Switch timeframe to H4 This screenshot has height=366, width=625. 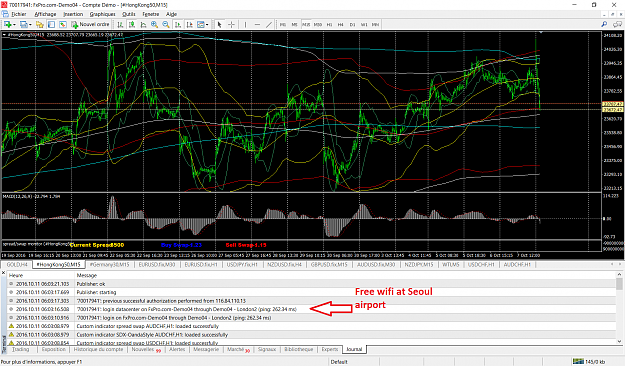point(341,25)
